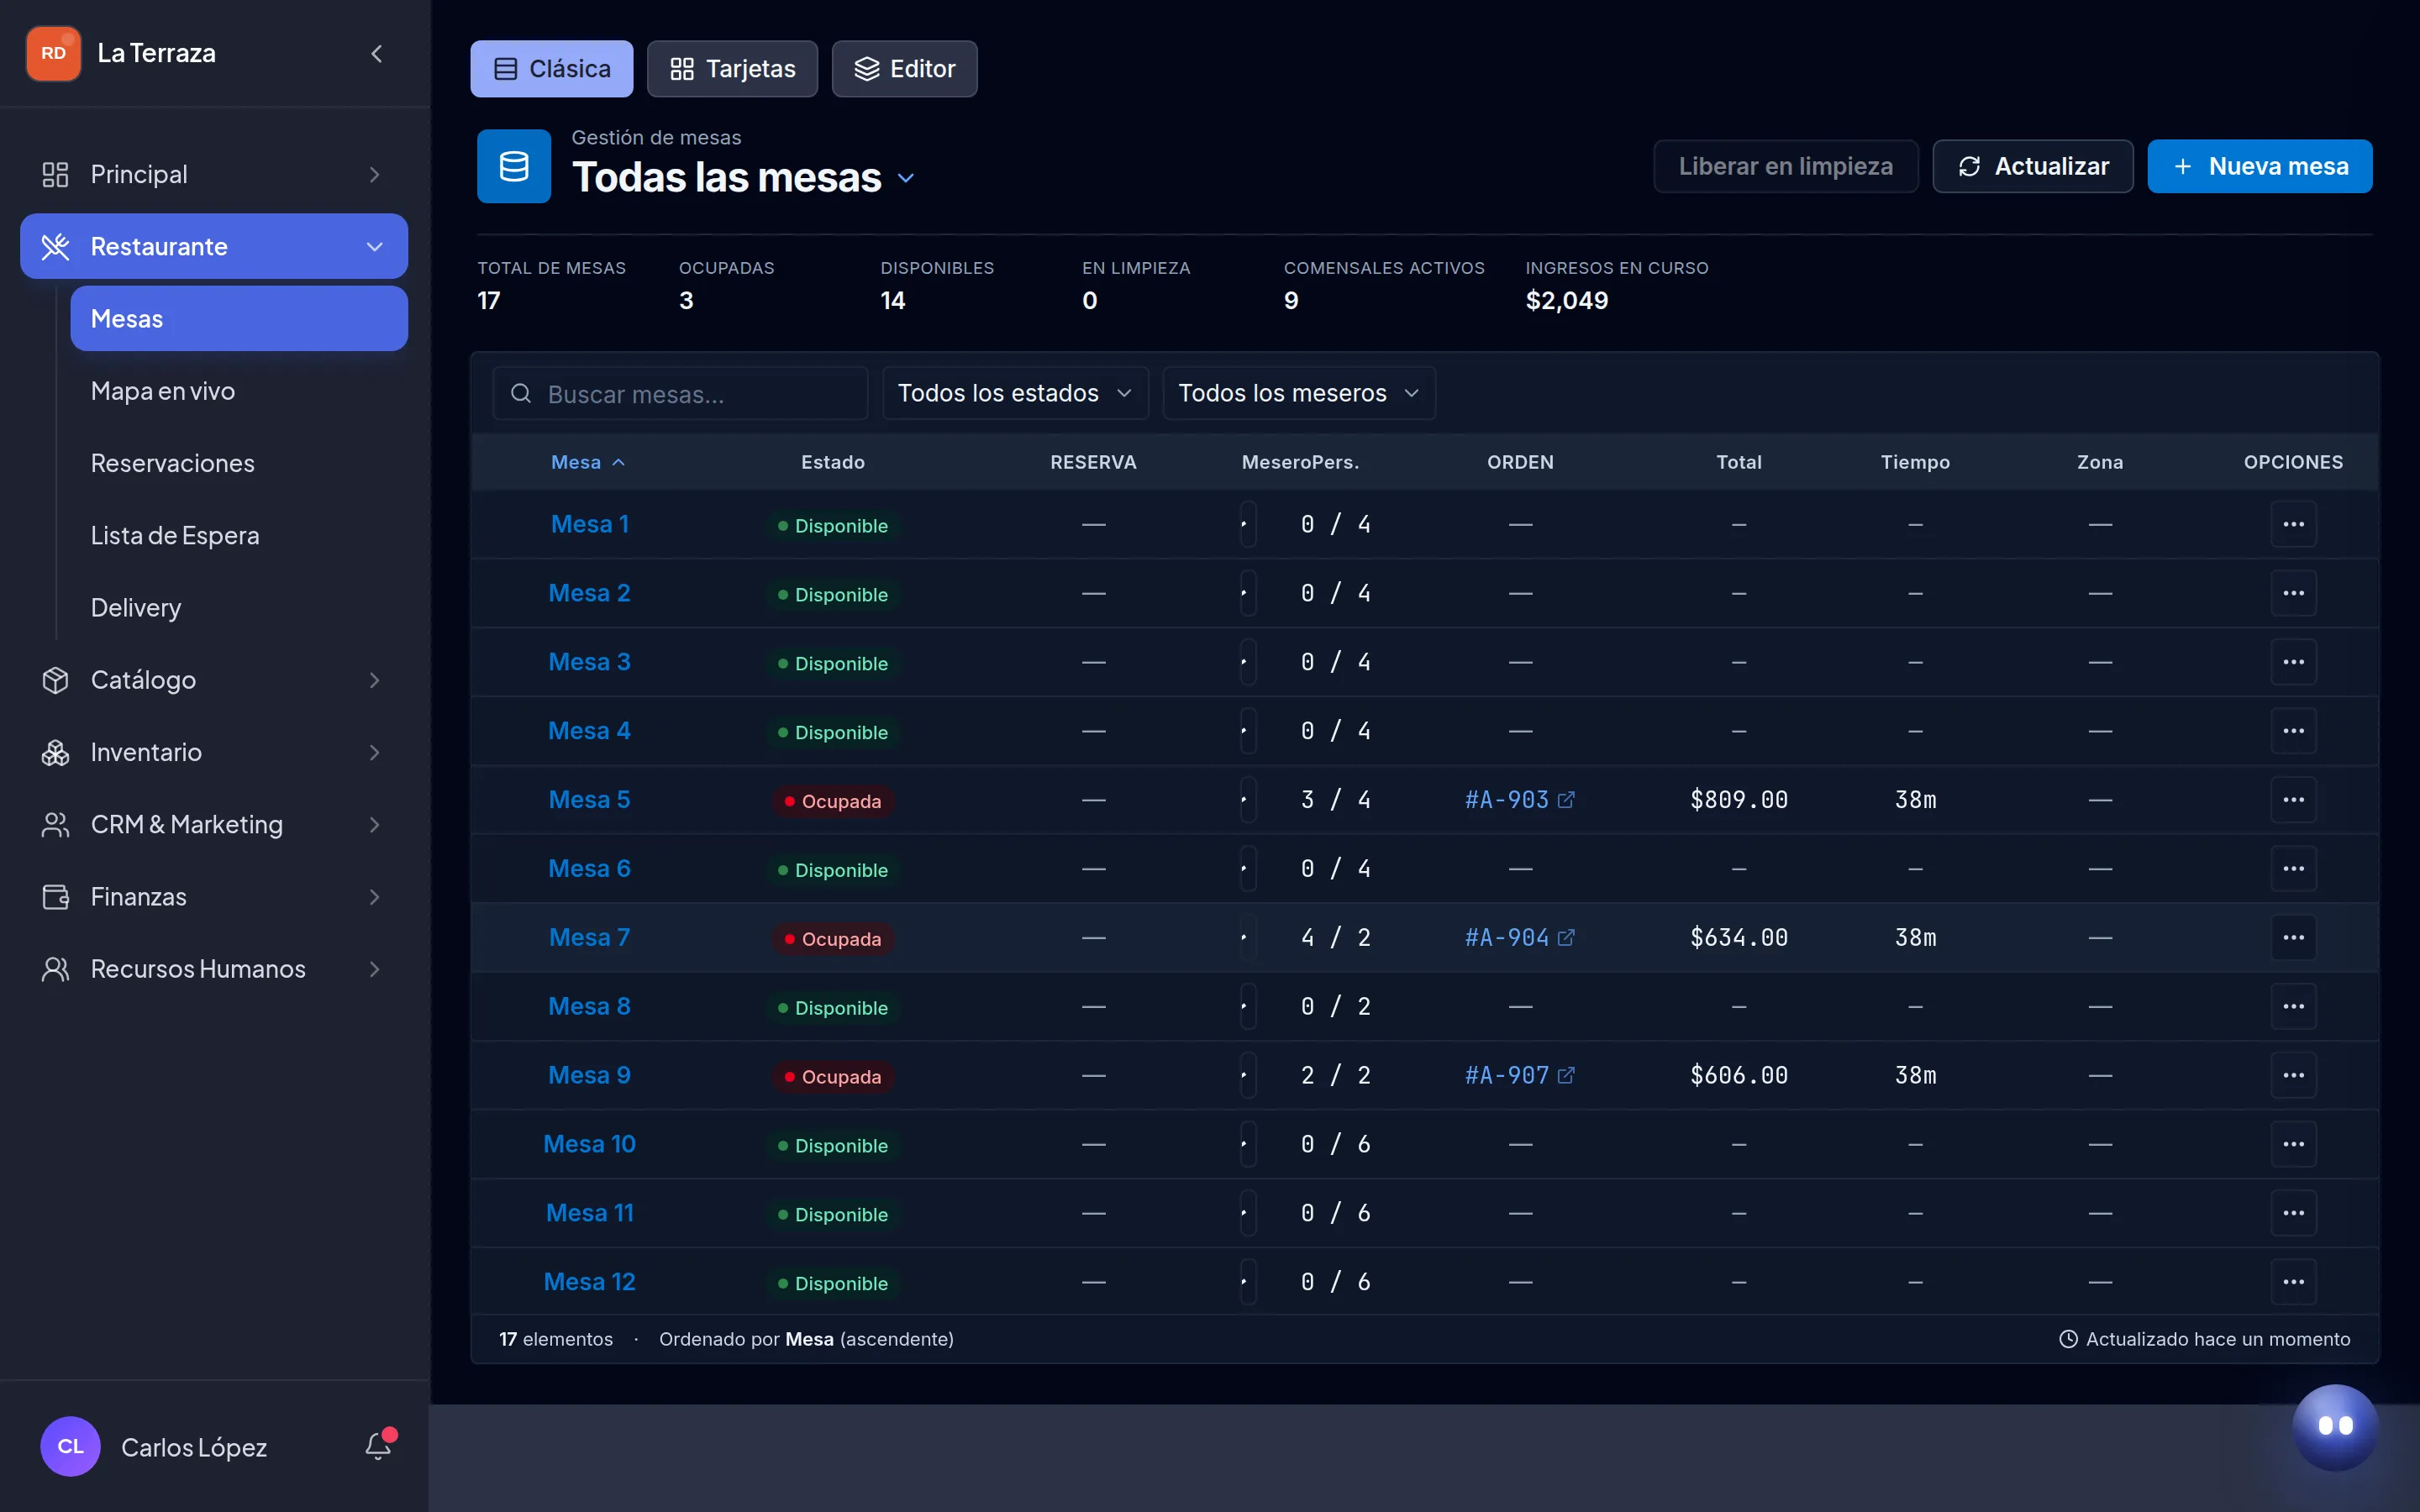Collapse the Restaurante menu section
This screenshot has width=2420, height=1512.
click(x=214, y=246)
